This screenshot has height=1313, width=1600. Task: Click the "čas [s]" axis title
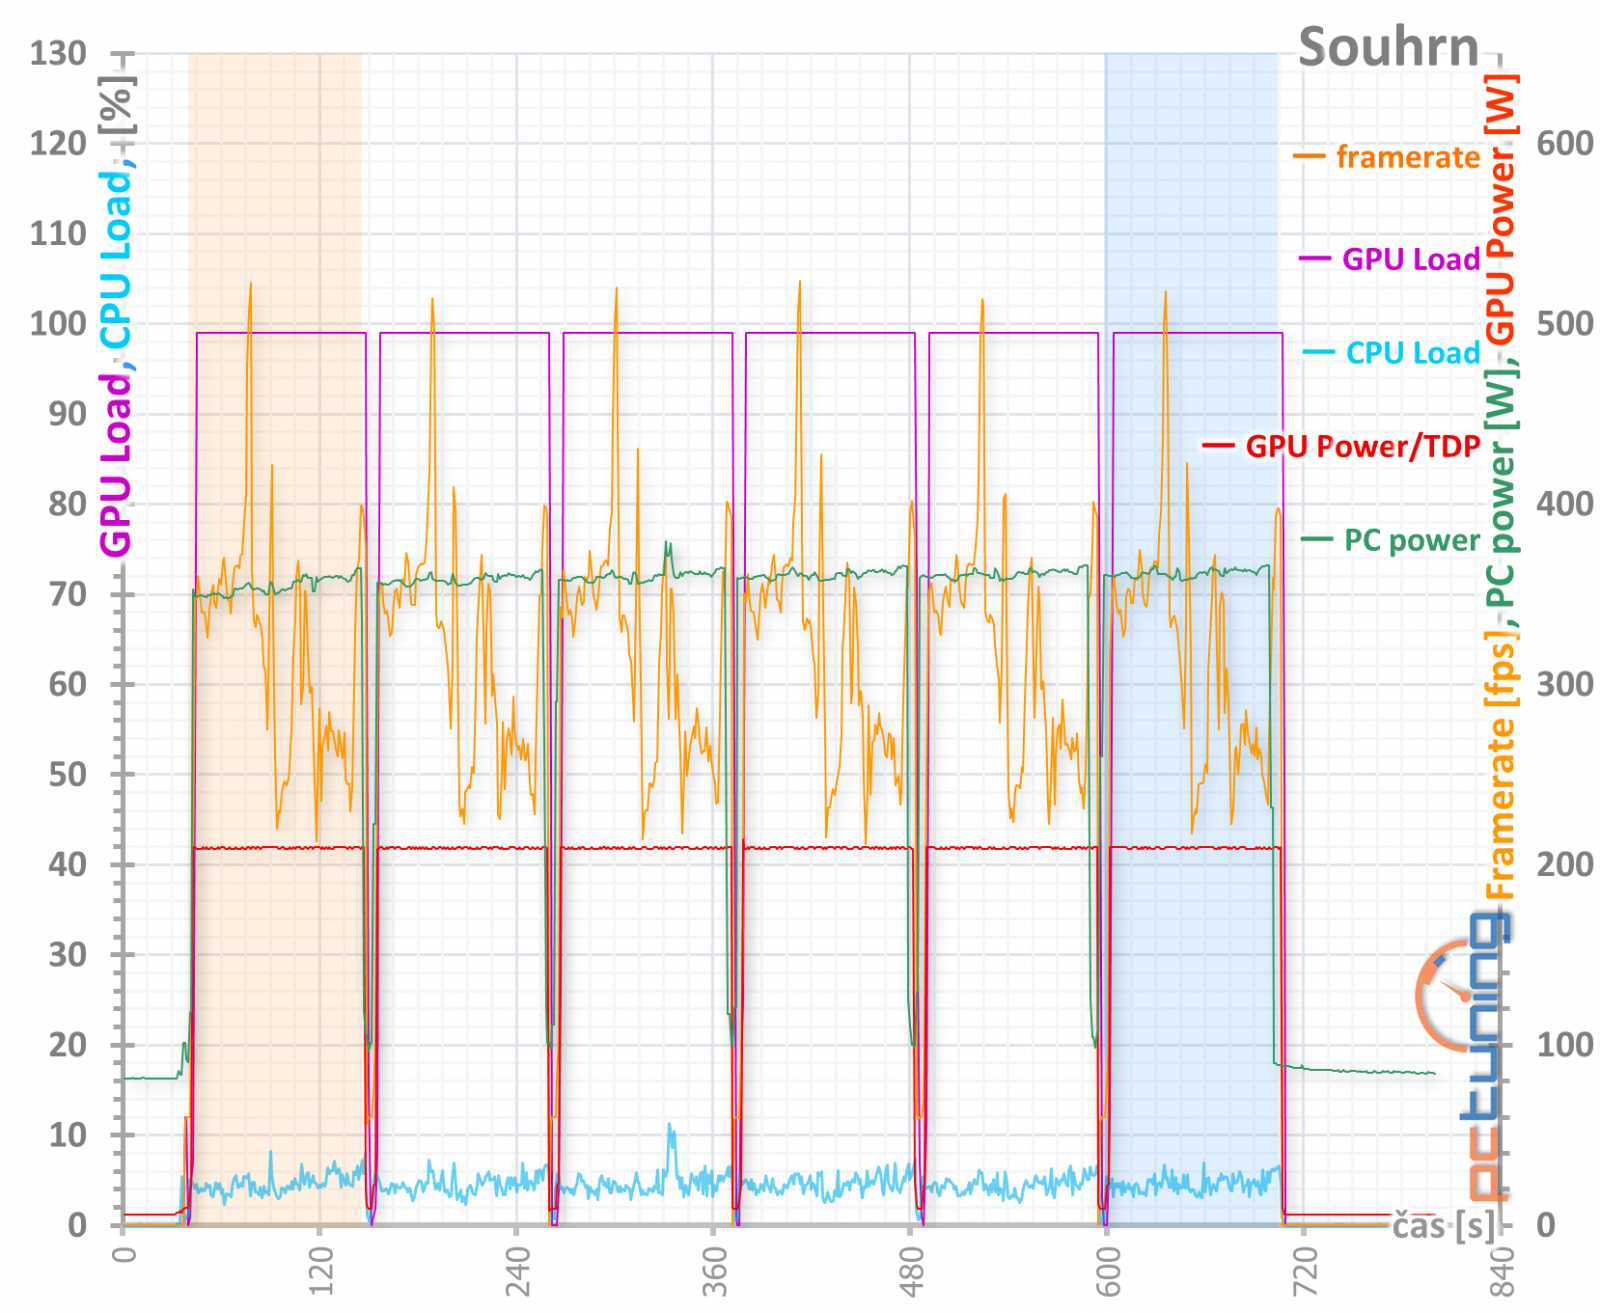[x=1445, y=1225]
